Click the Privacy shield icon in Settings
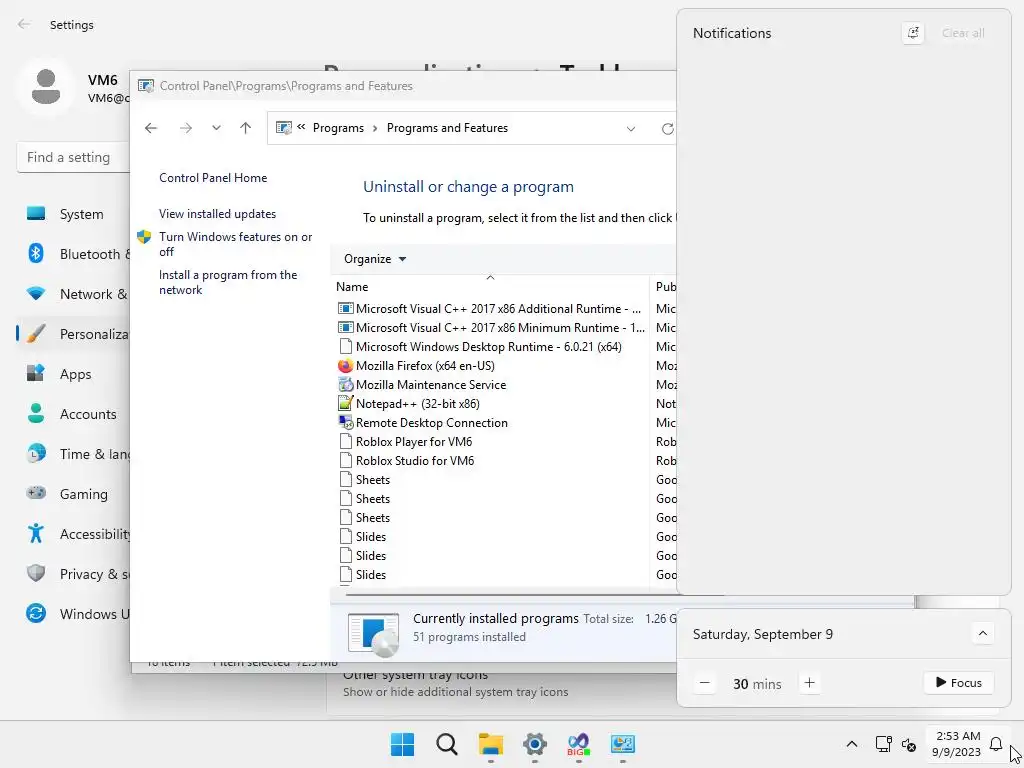The height and width of the screenshot is (768, 1024). pos(36,573)
